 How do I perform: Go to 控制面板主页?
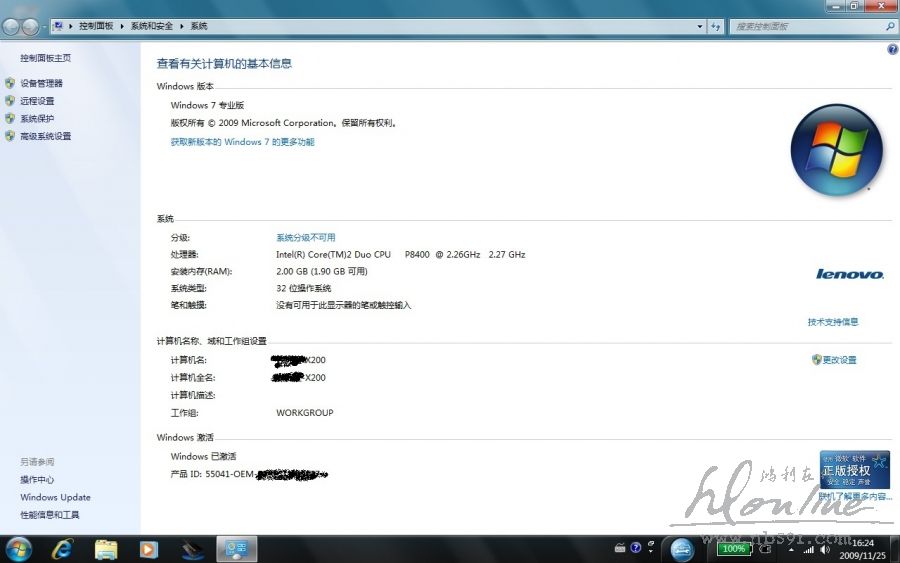pos(46,58)
